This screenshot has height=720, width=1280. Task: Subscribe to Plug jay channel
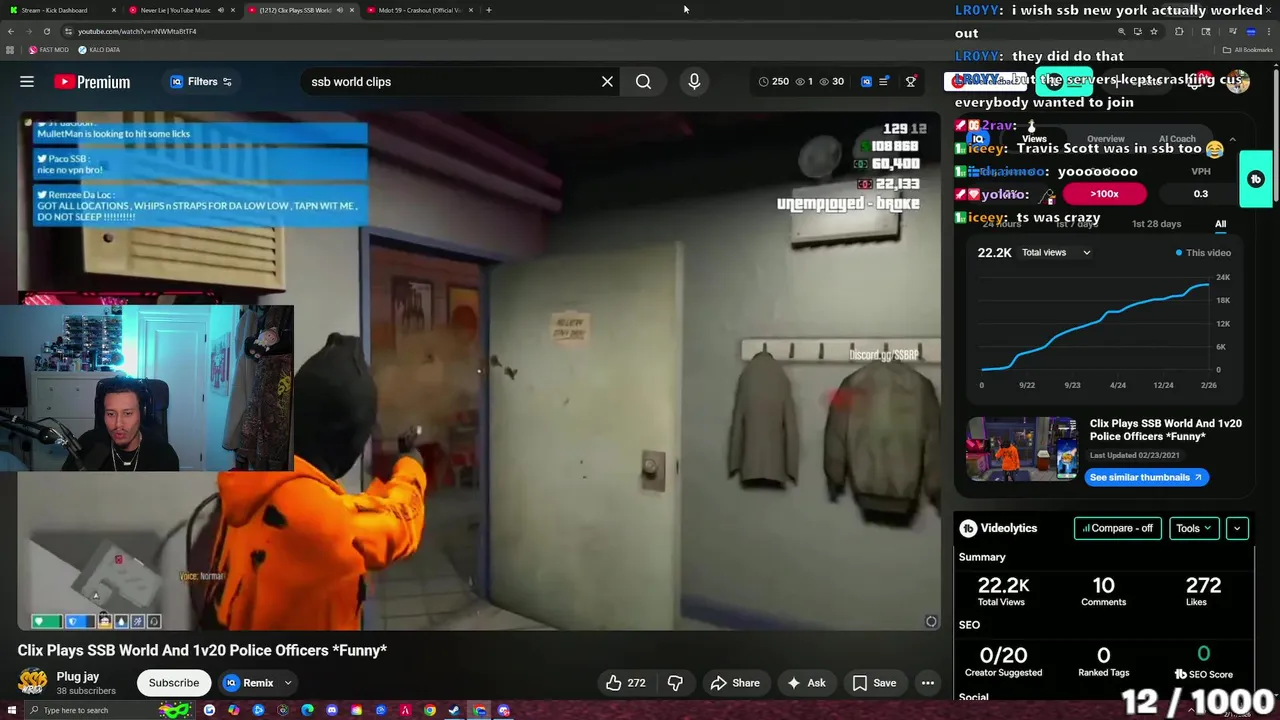[x=174, y=683]
